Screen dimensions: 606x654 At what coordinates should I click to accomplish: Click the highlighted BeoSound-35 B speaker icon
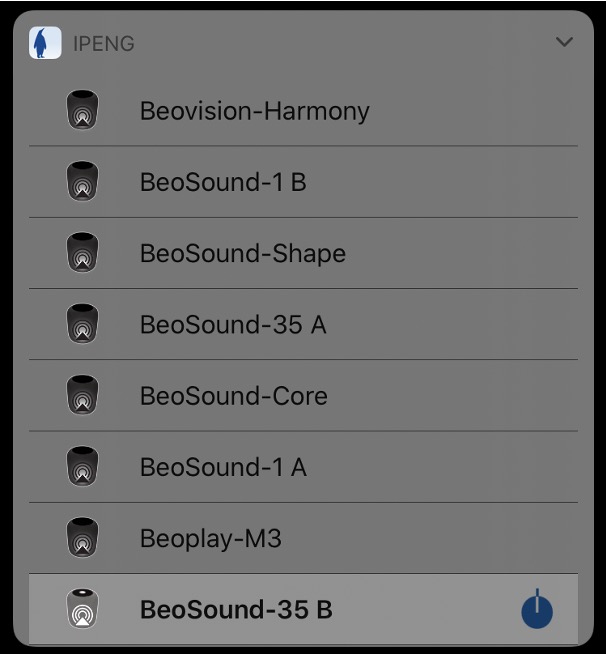(83, 609)
